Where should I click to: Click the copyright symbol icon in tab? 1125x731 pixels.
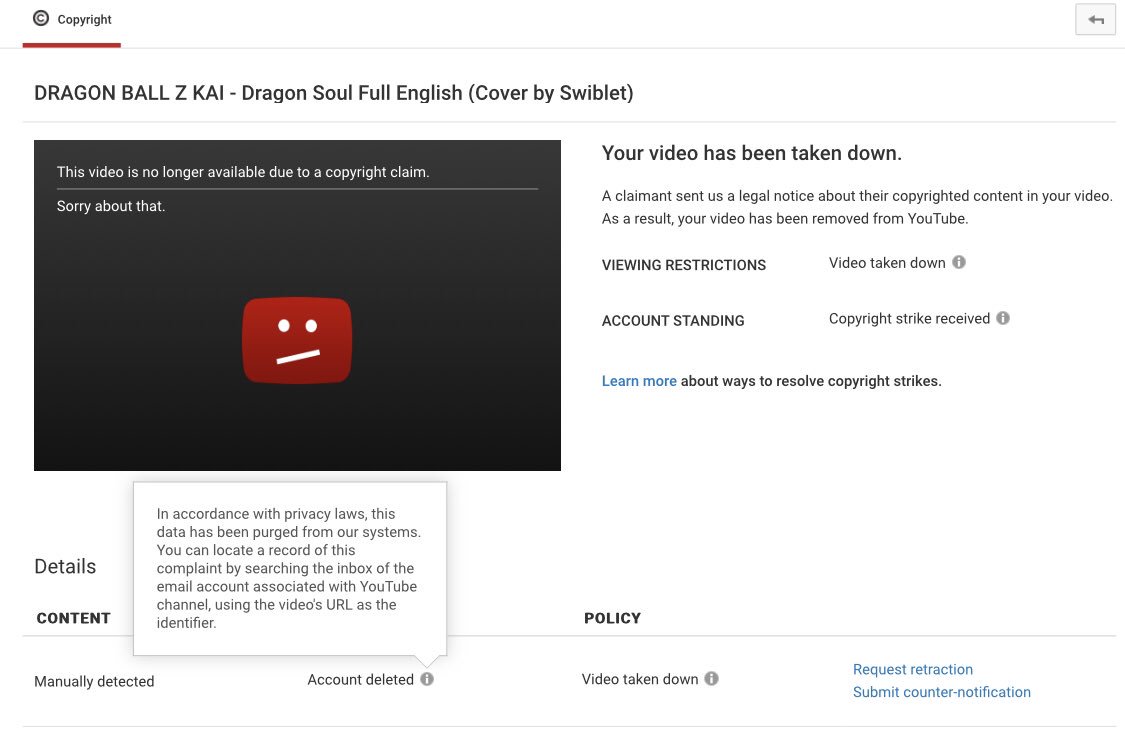(x=41, y=19)
